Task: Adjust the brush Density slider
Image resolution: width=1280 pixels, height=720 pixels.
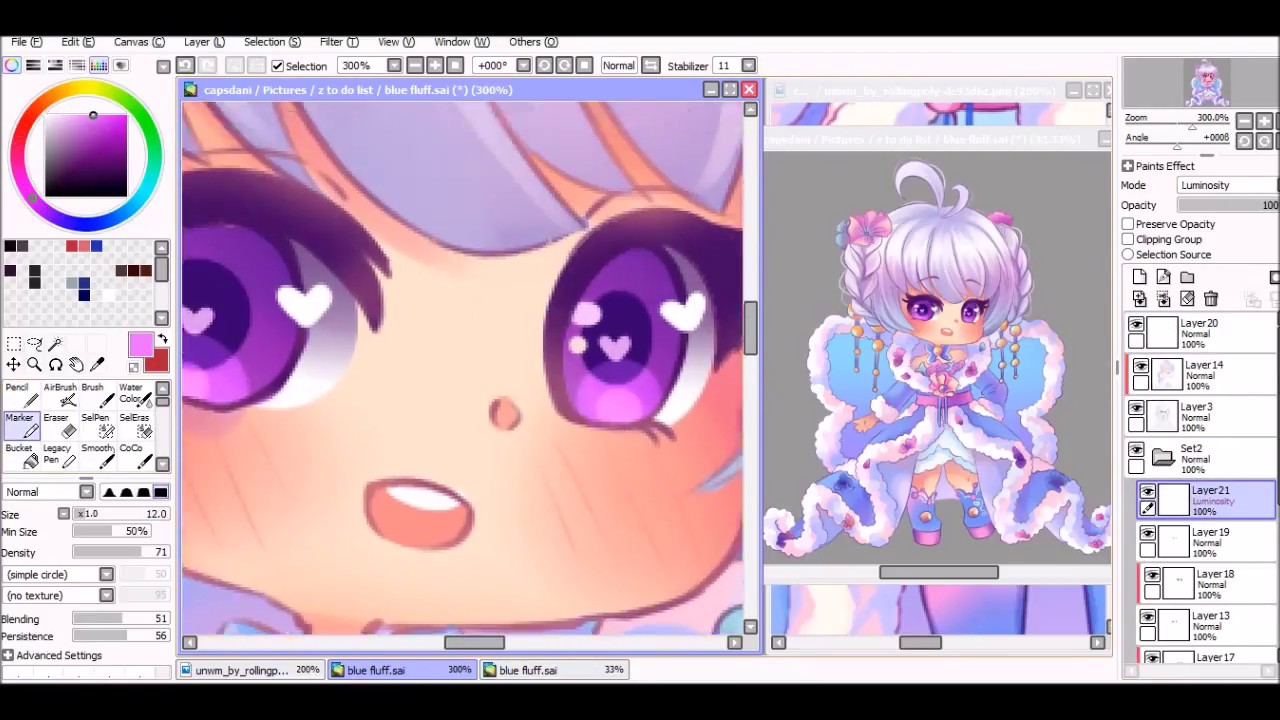Action: point(120,552)
